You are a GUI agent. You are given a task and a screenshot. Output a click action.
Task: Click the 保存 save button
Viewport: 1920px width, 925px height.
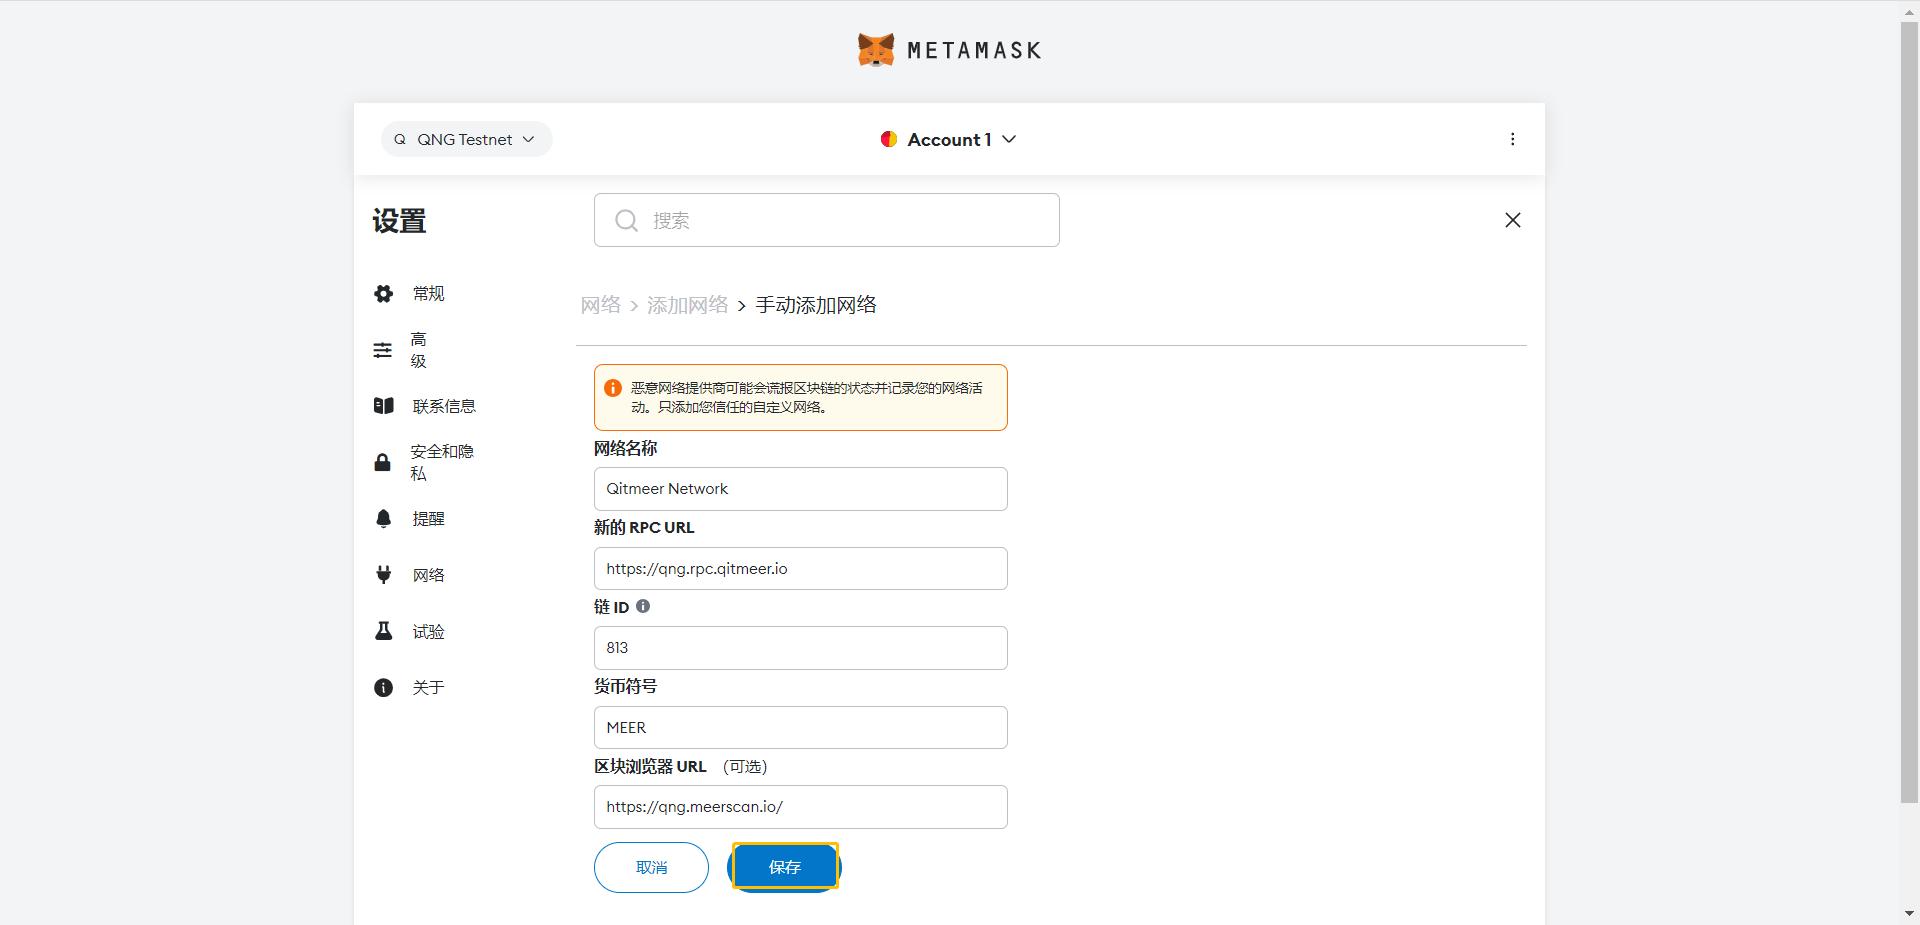(x=784, y=867)
